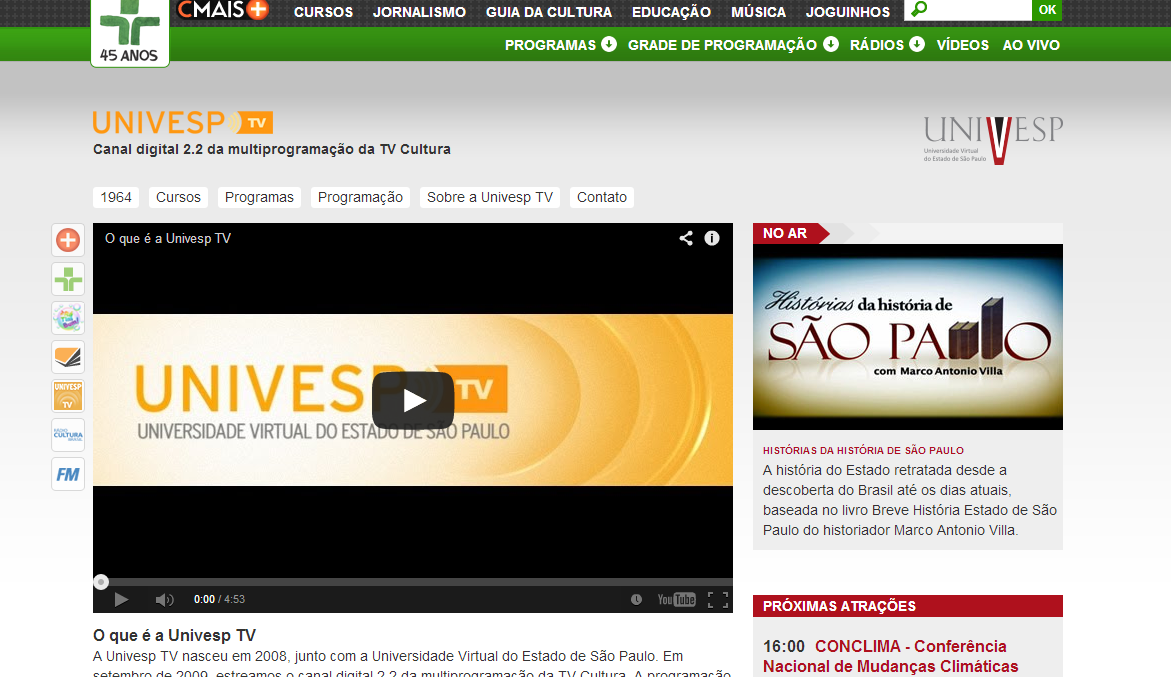Select the Sobre a Univesp TV tab

pyautogui.click(x=490, y=197)
